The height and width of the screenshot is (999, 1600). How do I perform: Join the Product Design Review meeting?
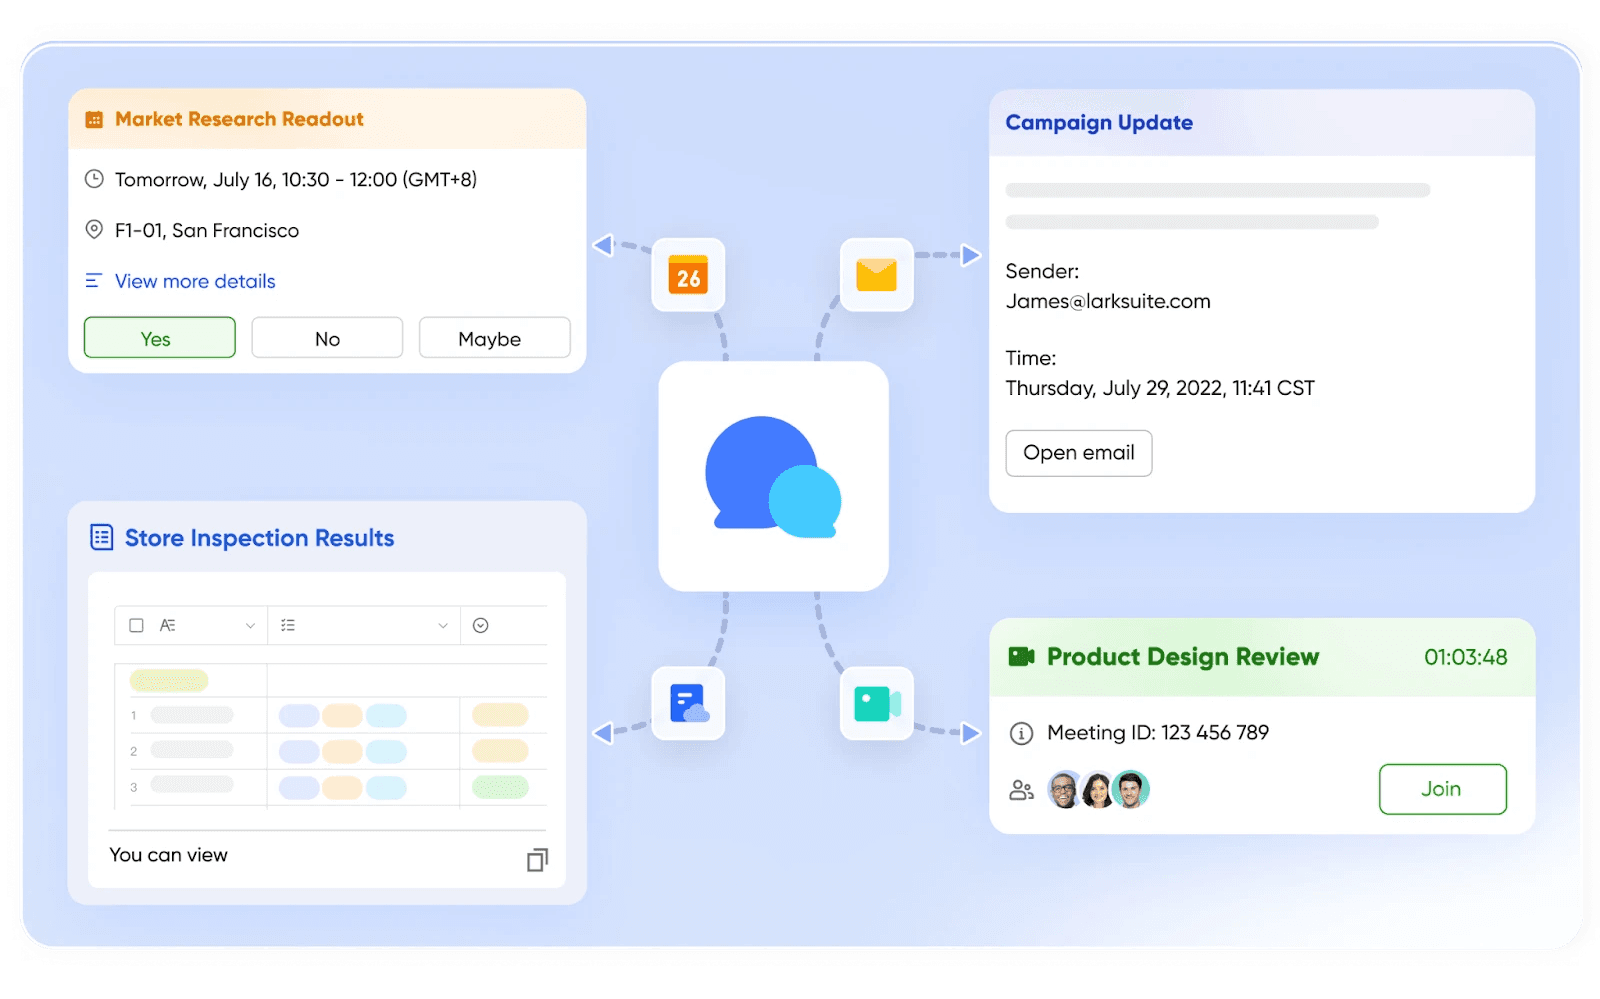pyautogui.click(x=1442, y=789)
